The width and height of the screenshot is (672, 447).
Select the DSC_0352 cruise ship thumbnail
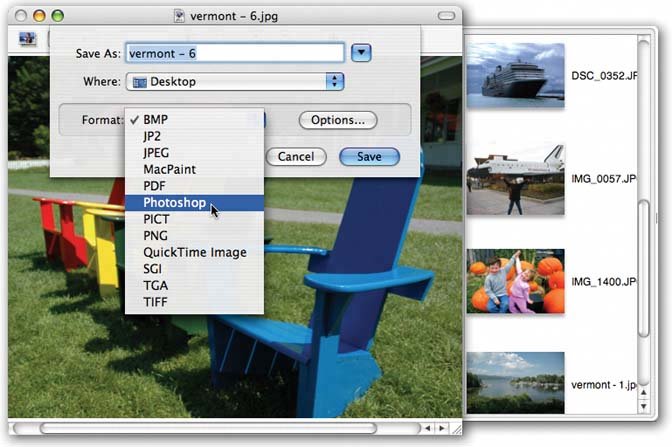coord(514,75)
